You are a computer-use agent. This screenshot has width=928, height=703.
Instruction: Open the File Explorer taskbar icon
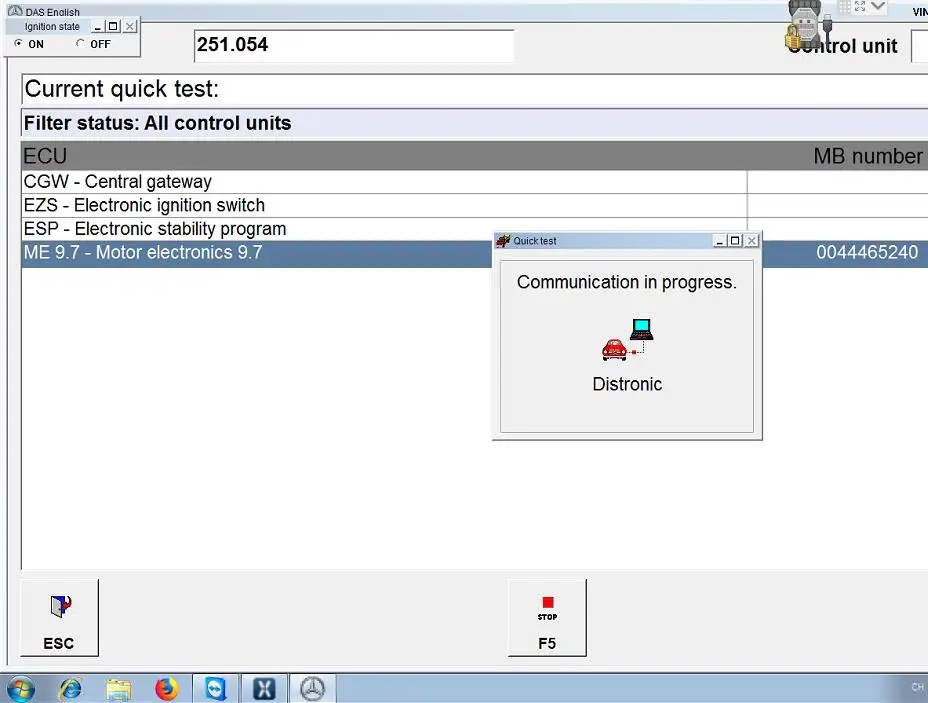tap(118, 690)
